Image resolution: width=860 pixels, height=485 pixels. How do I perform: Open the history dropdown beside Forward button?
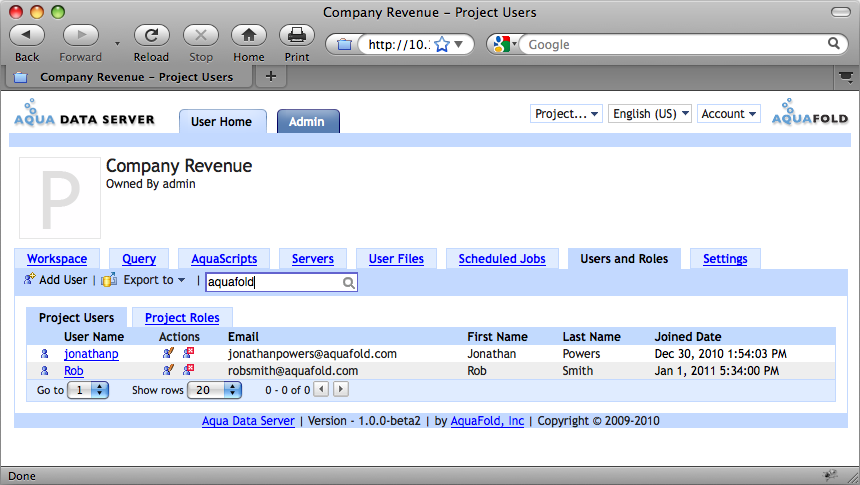tap(117, 43)
